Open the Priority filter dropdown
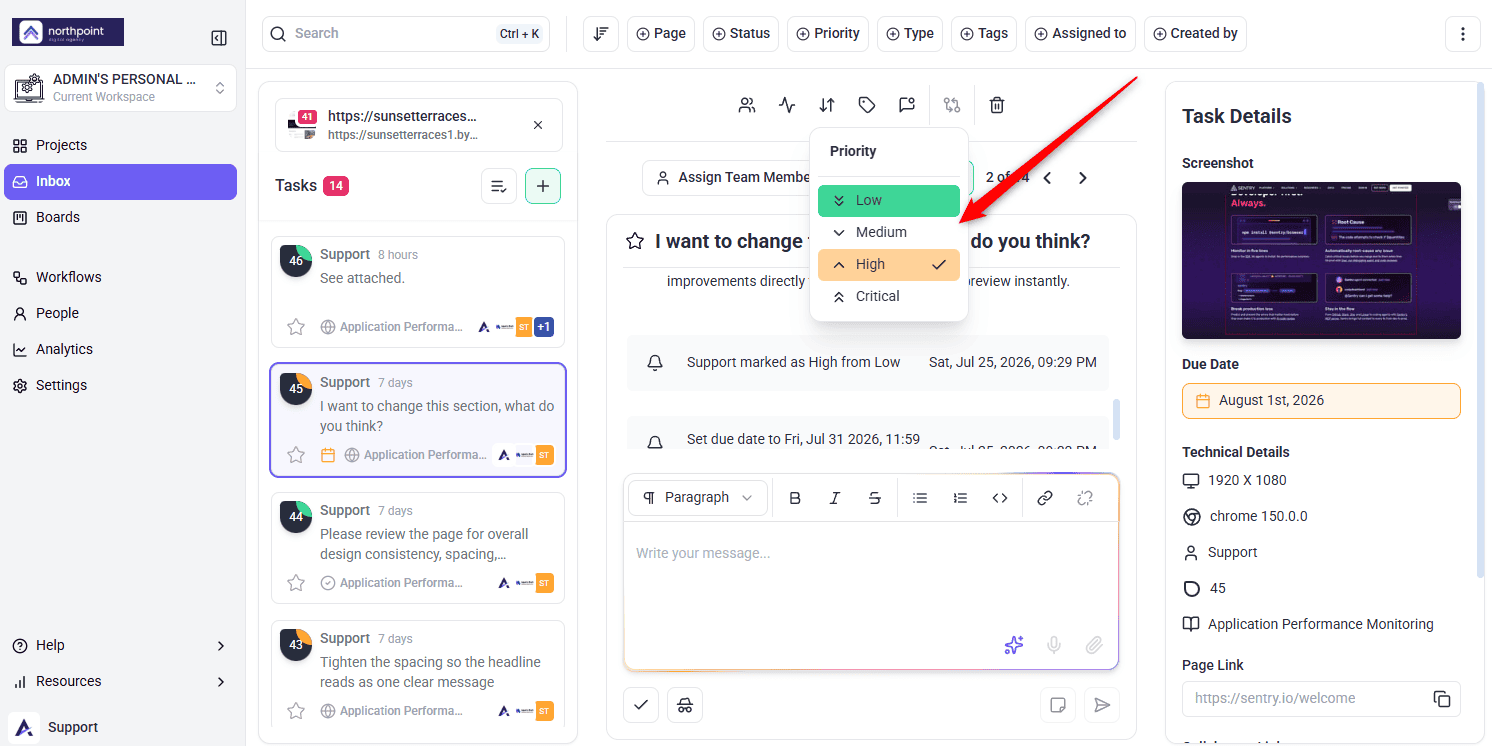1492x746 pixels. [828, 33]
